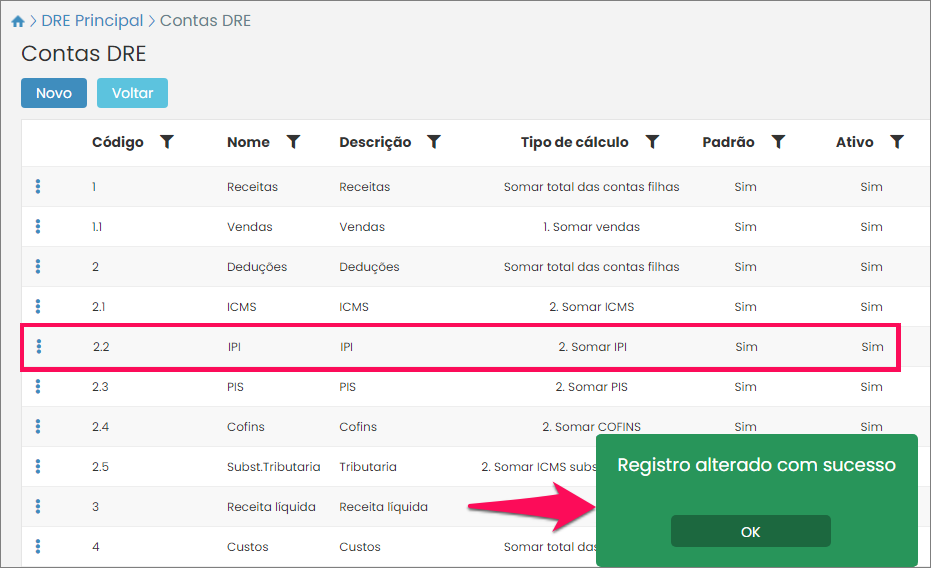Sort by the Código column header
Screen dimensions: 931x568
click(118, 142)
